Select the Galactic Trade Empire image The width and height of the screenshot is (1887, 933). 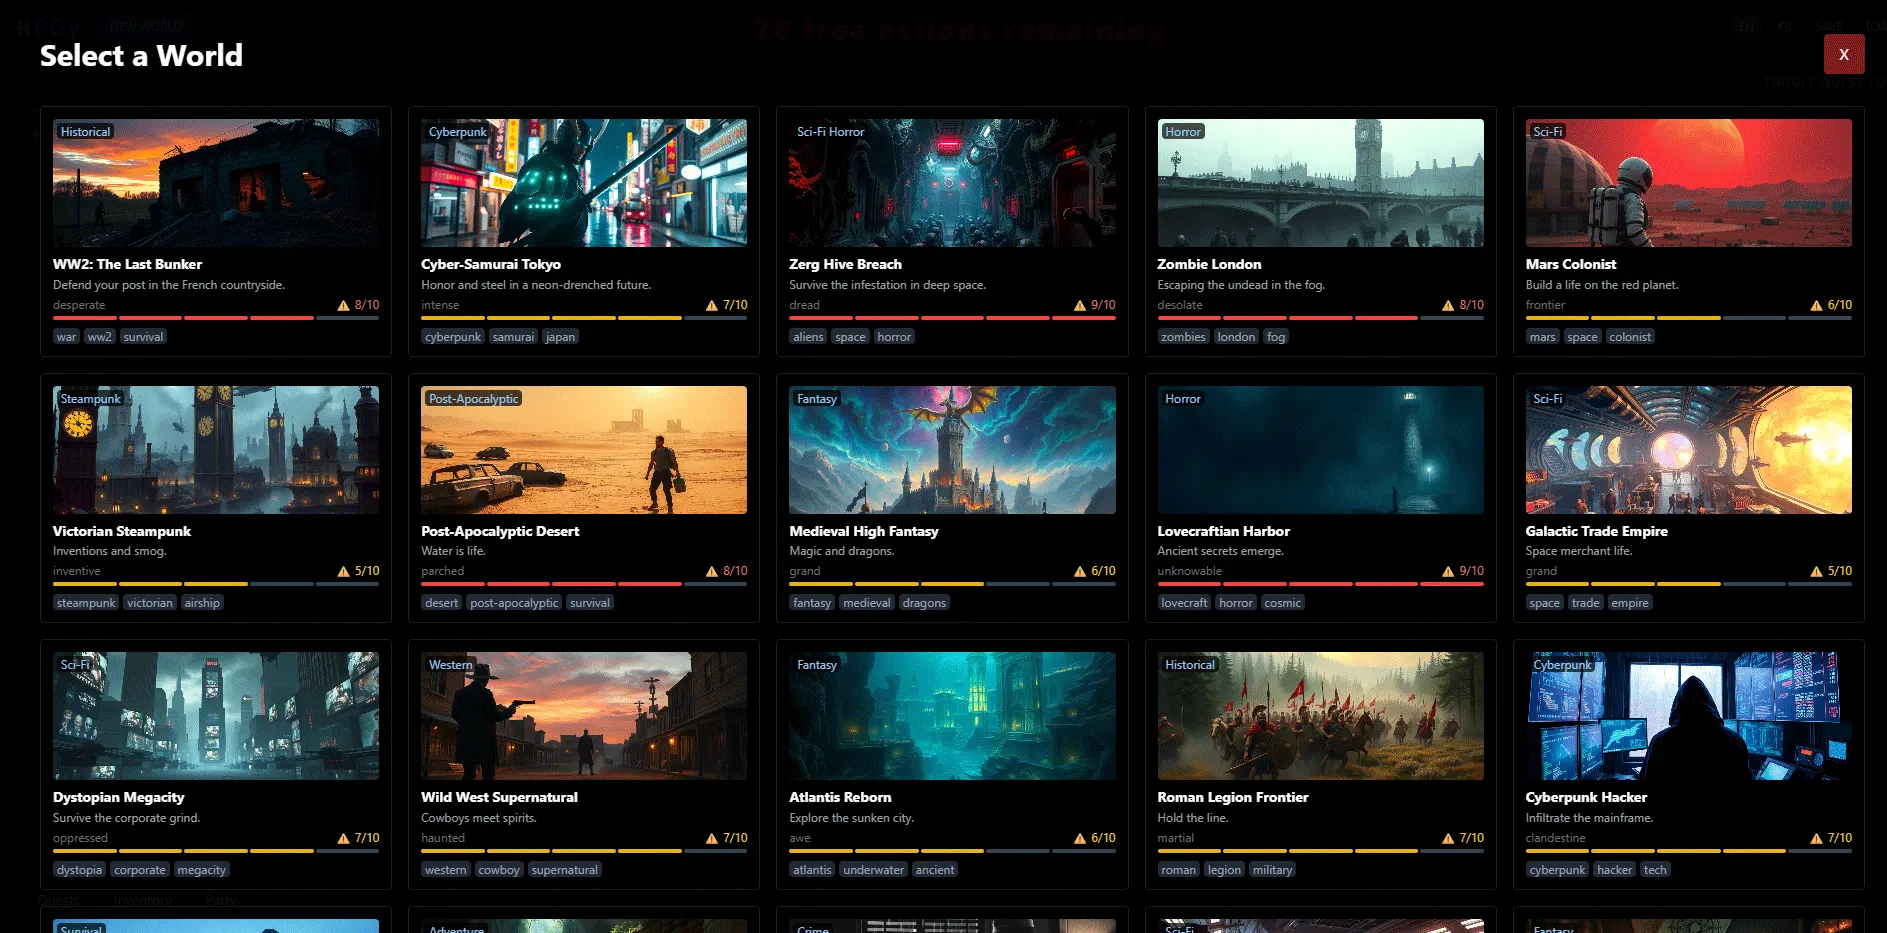click(x=1688, y=450)
